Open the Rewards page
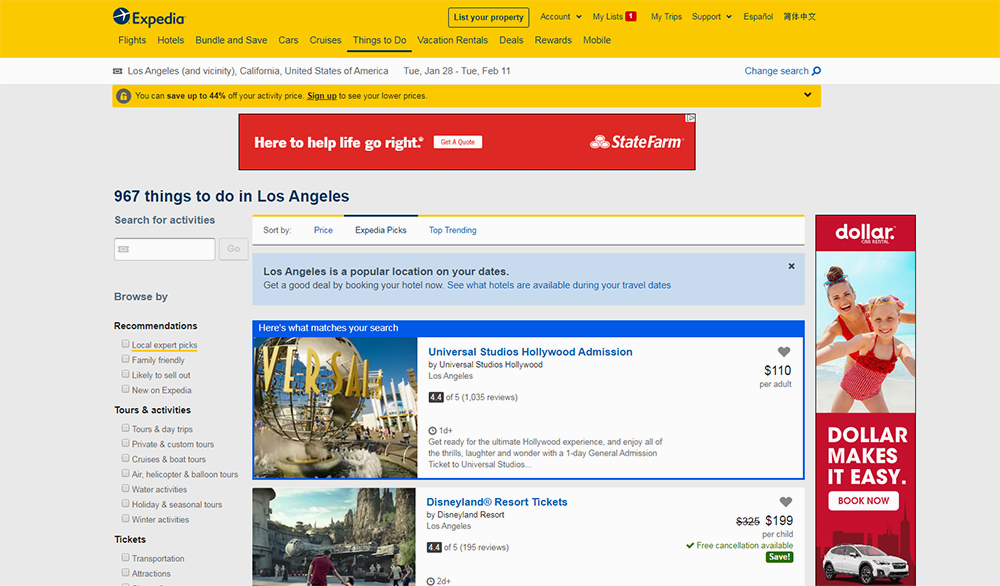Screen dimensions: 1000x586 pos(553,40)
